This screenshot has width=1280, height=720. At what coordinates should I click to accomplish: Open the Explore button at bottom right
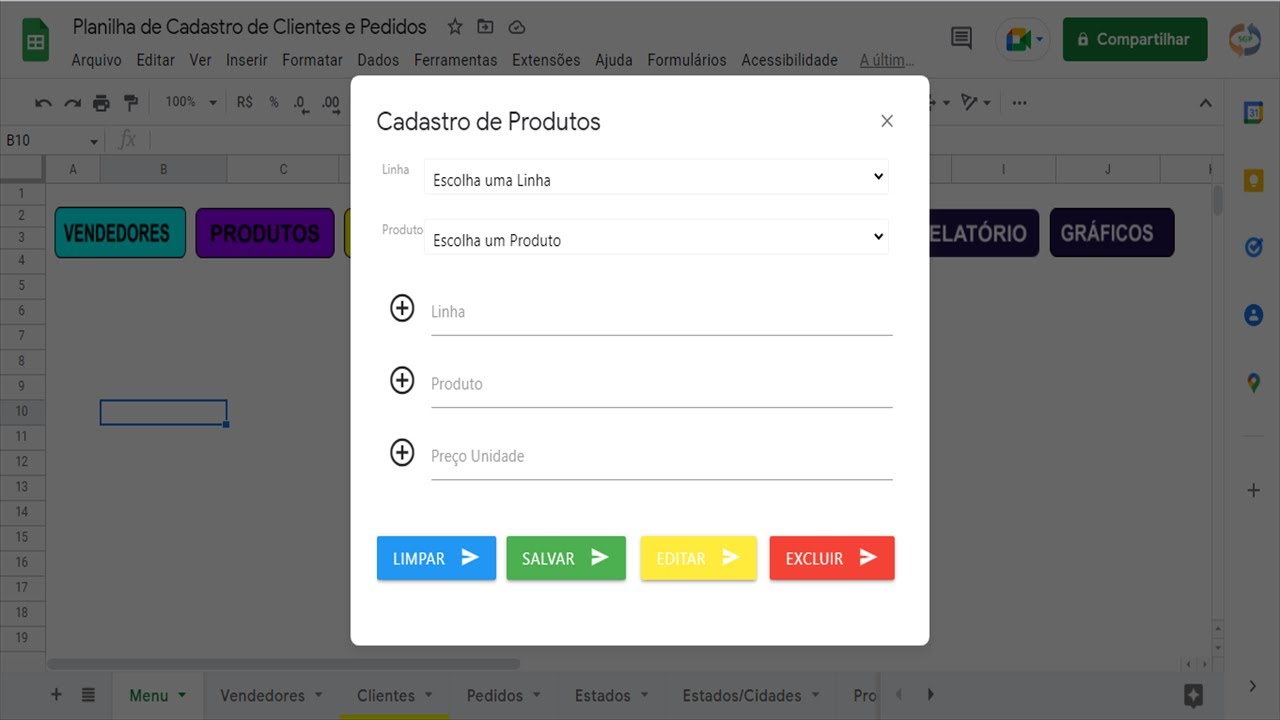click(x=1193, y=695)
